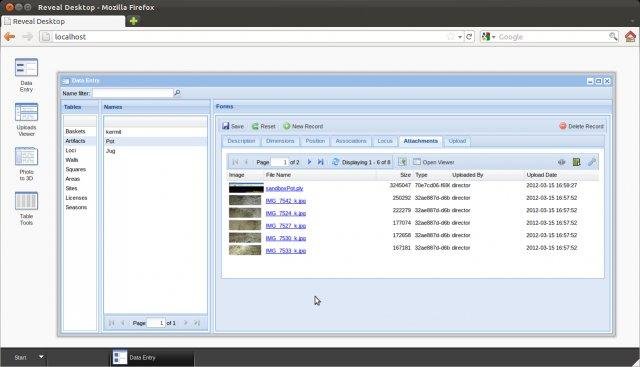Click the Firefox home icon

point(630,36)
